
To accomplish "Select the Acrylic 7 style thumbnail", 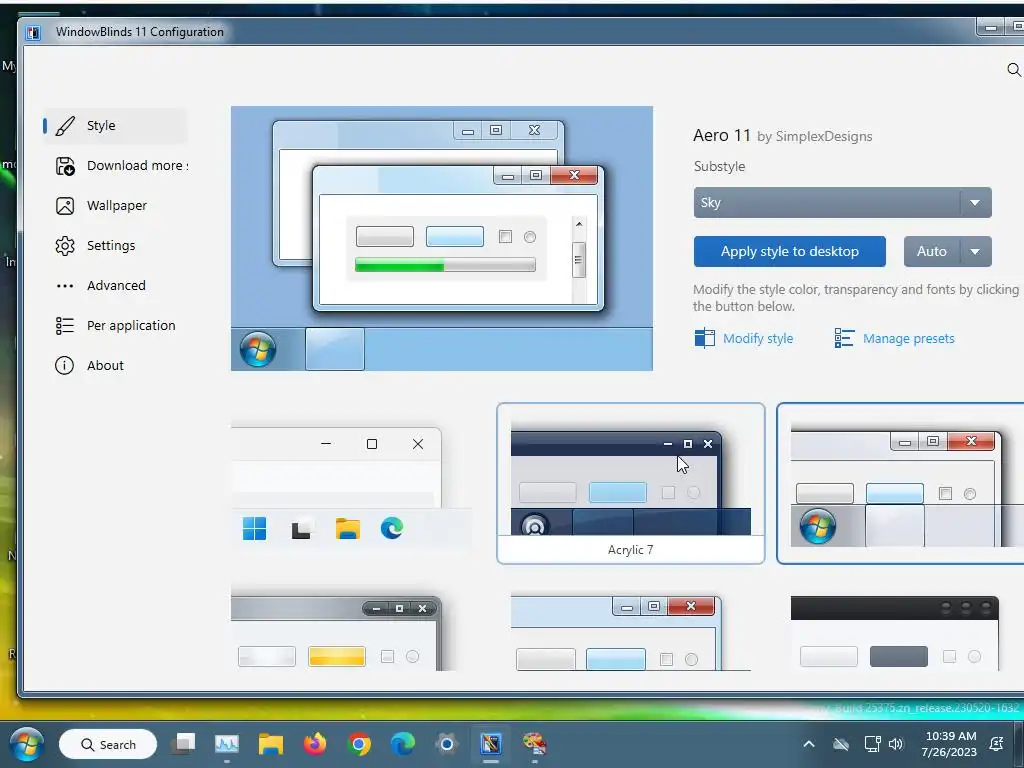I will pyautogui.click(x=630, y=483).
